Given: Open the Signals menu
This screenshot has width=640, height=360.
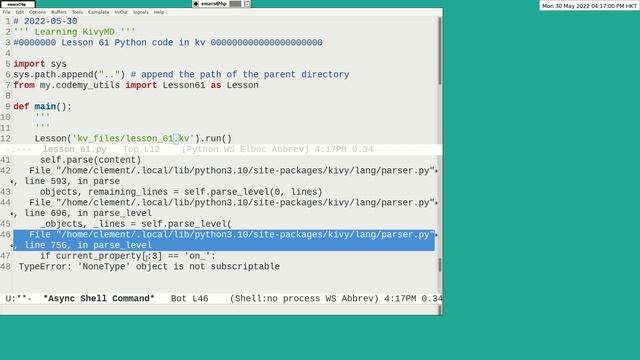Looking at the screenshot, I should click(140, 12).
